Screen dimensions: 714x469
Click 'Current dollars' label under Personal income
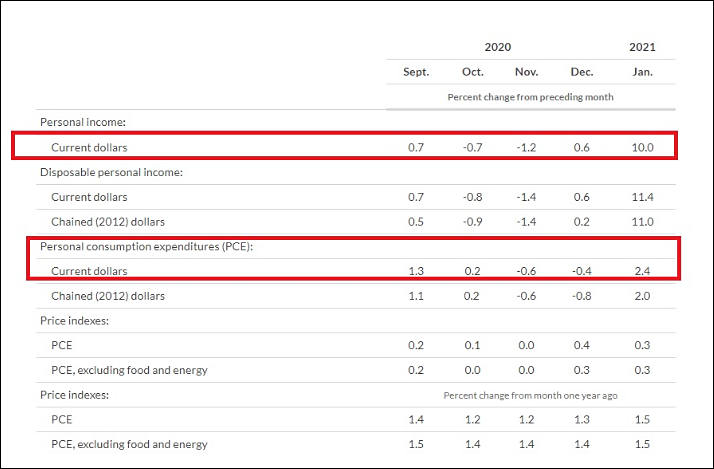pyautogui.click(x=89, y=148)
